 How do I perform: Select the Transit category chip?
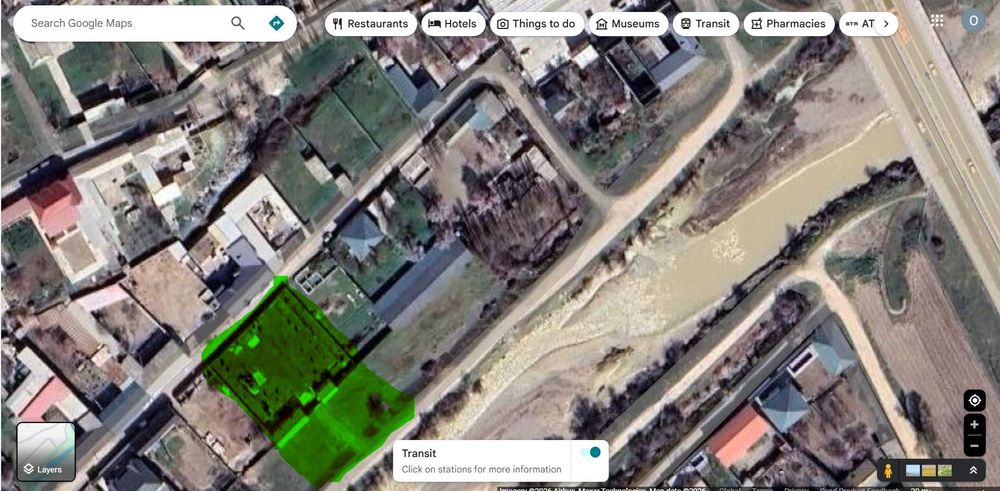tap(705, 24)
